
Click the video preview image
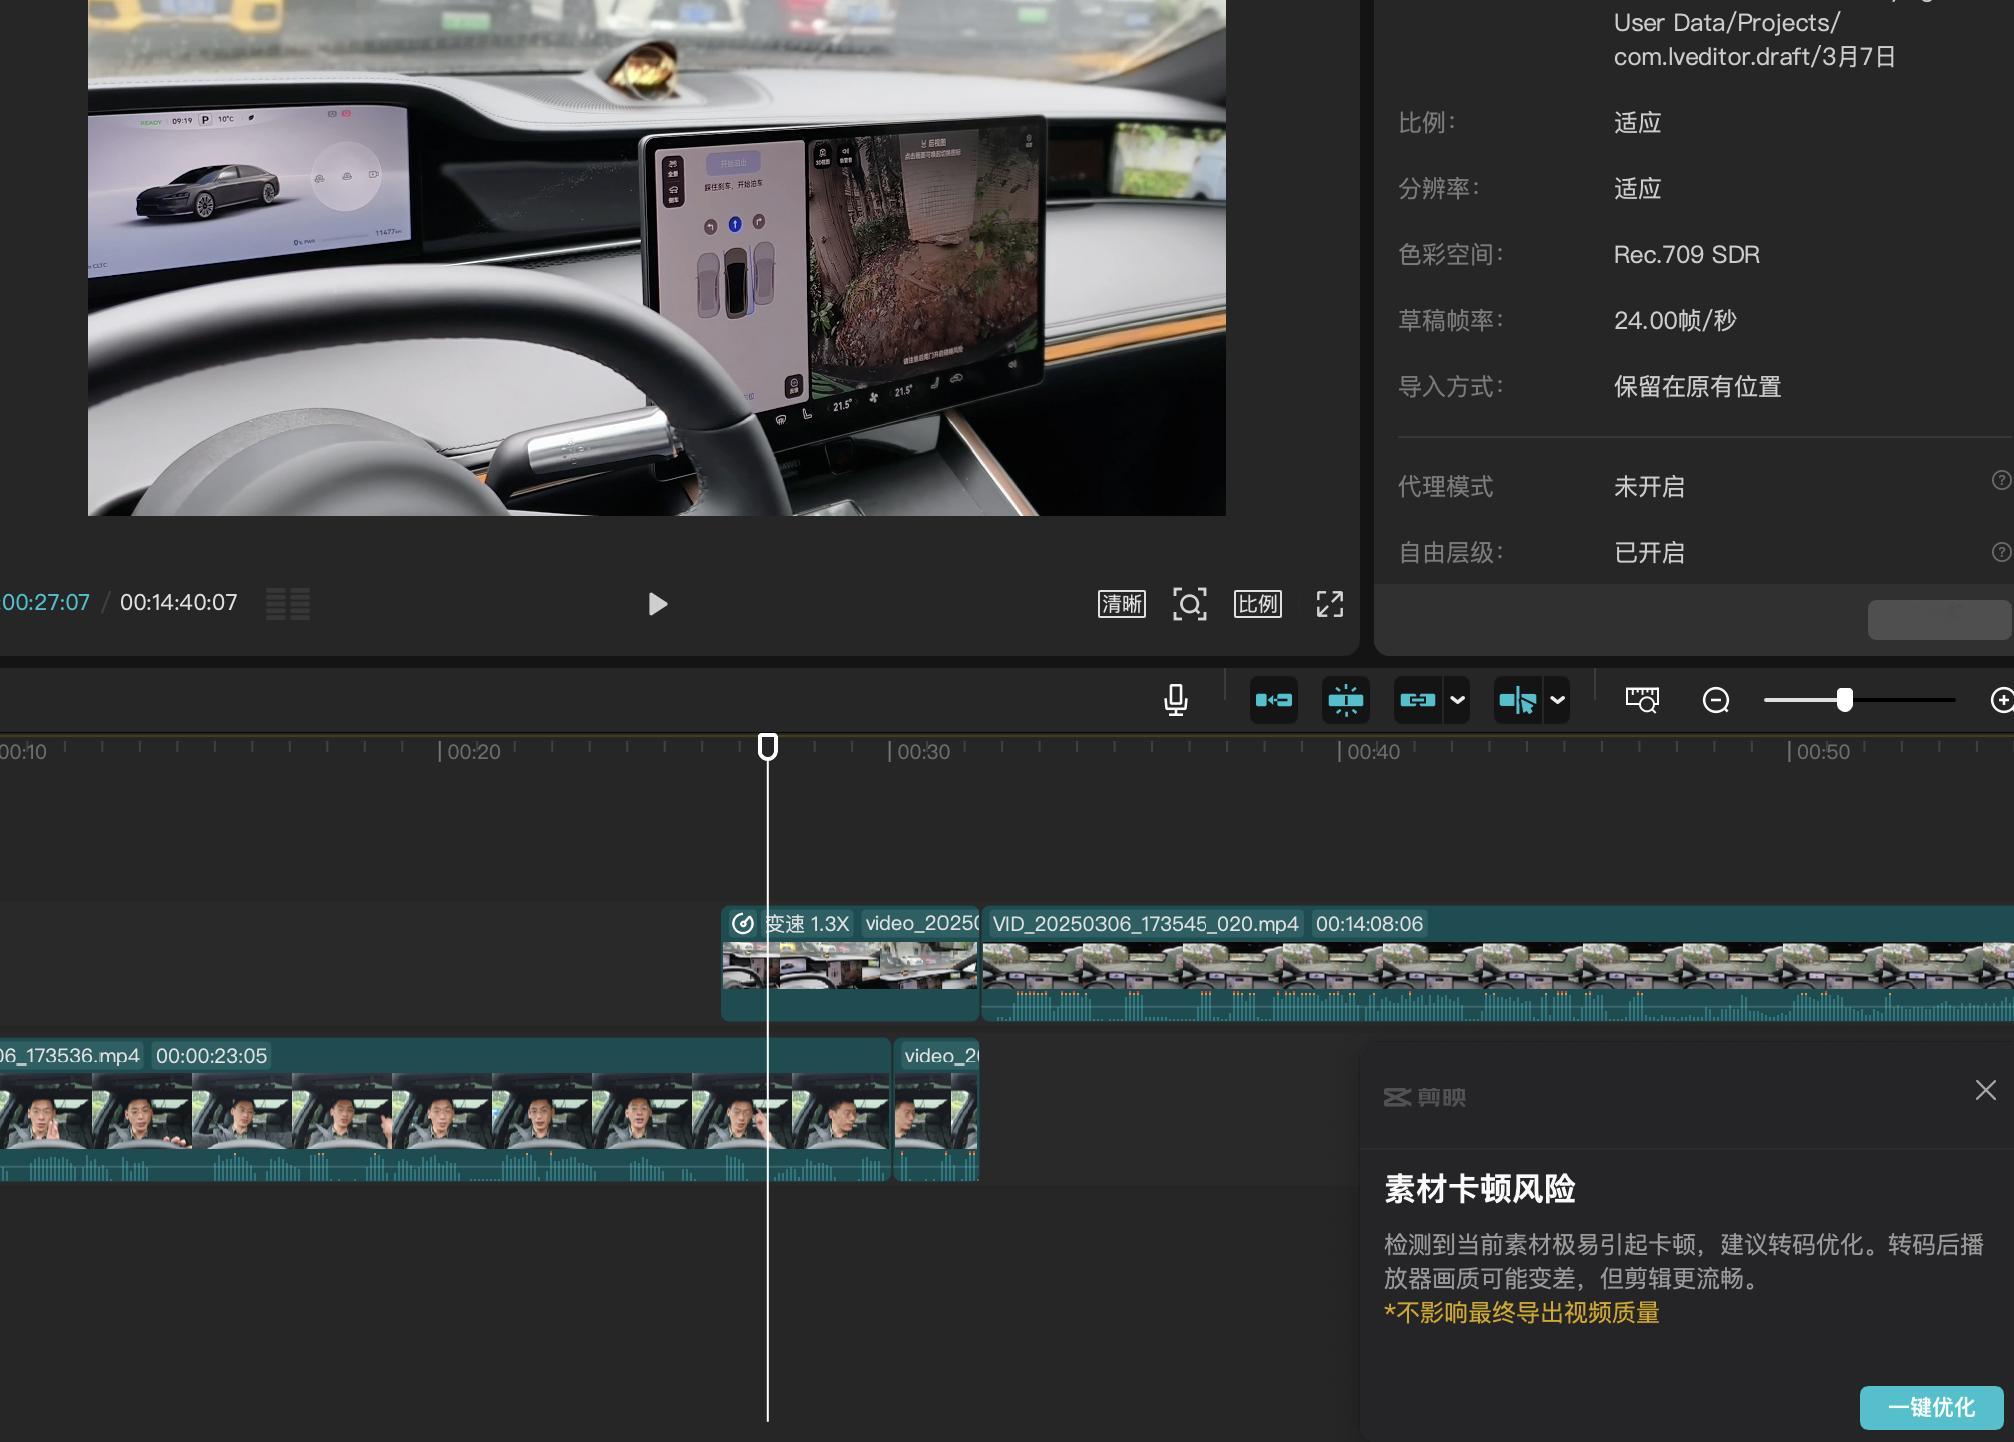tap(657, 258)
